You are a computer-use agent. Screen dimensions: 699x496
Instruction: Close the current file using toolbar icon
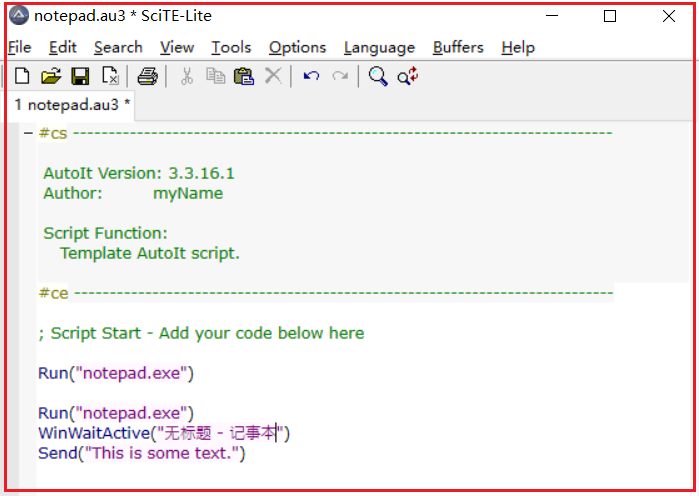point(110,76)
